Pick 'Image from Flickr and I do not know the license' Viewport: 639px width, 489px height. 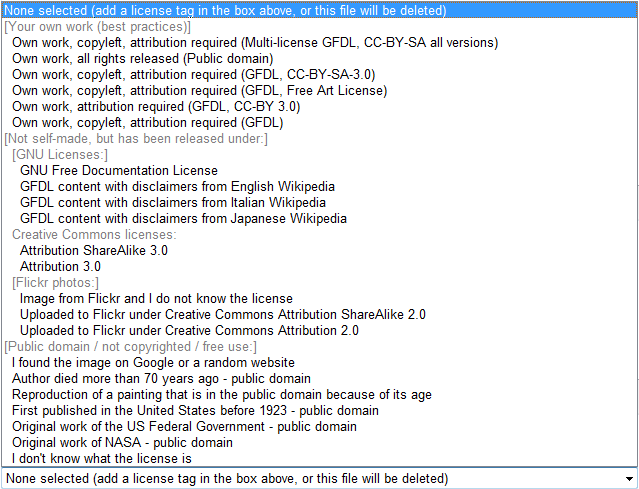coord(156,299)
